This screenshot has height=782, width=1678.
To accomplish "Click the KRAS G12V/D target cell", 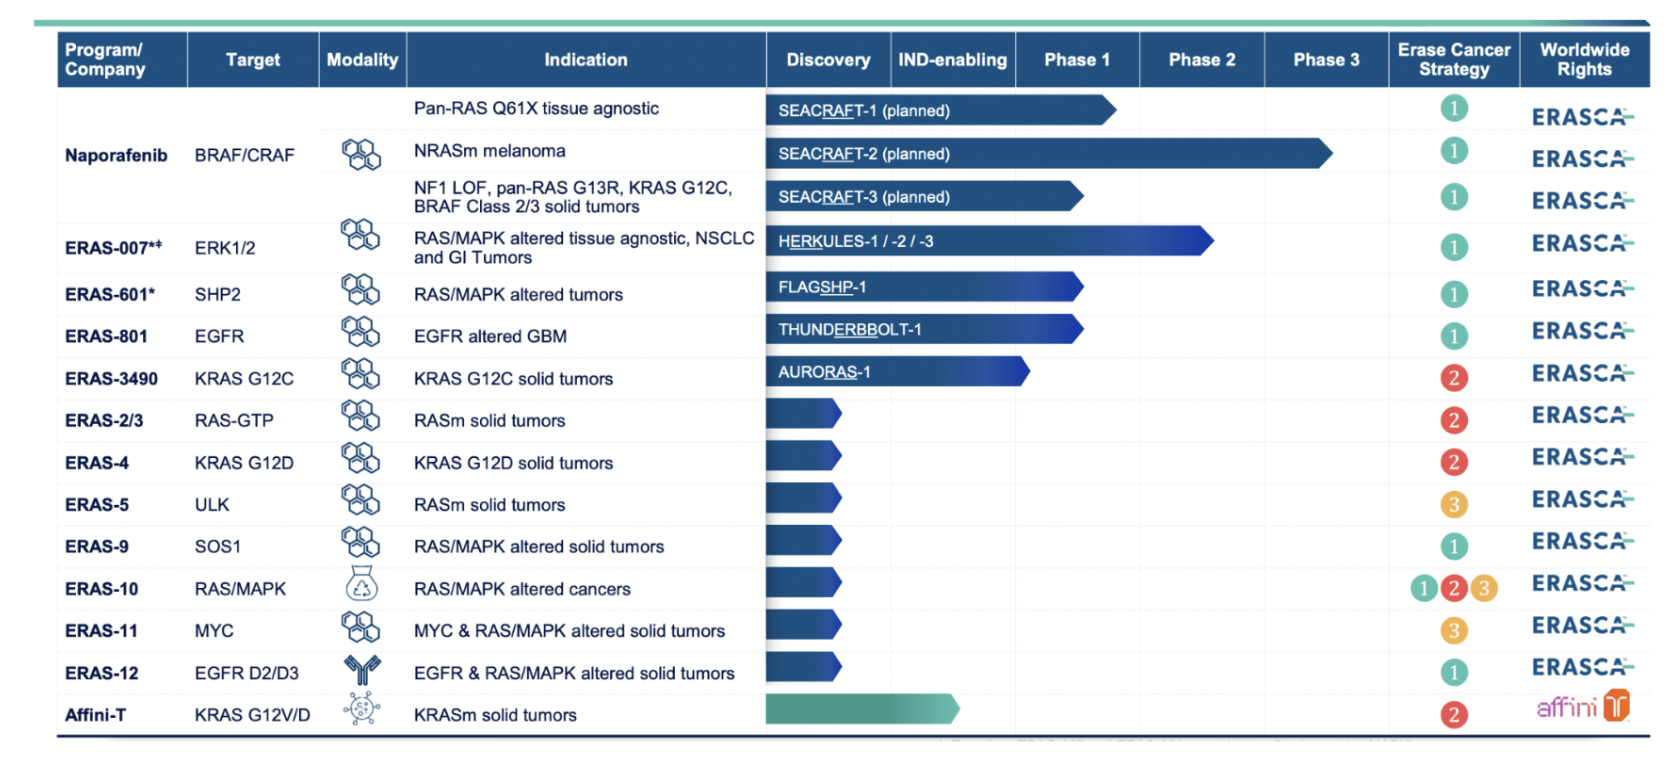I will 252,715.
